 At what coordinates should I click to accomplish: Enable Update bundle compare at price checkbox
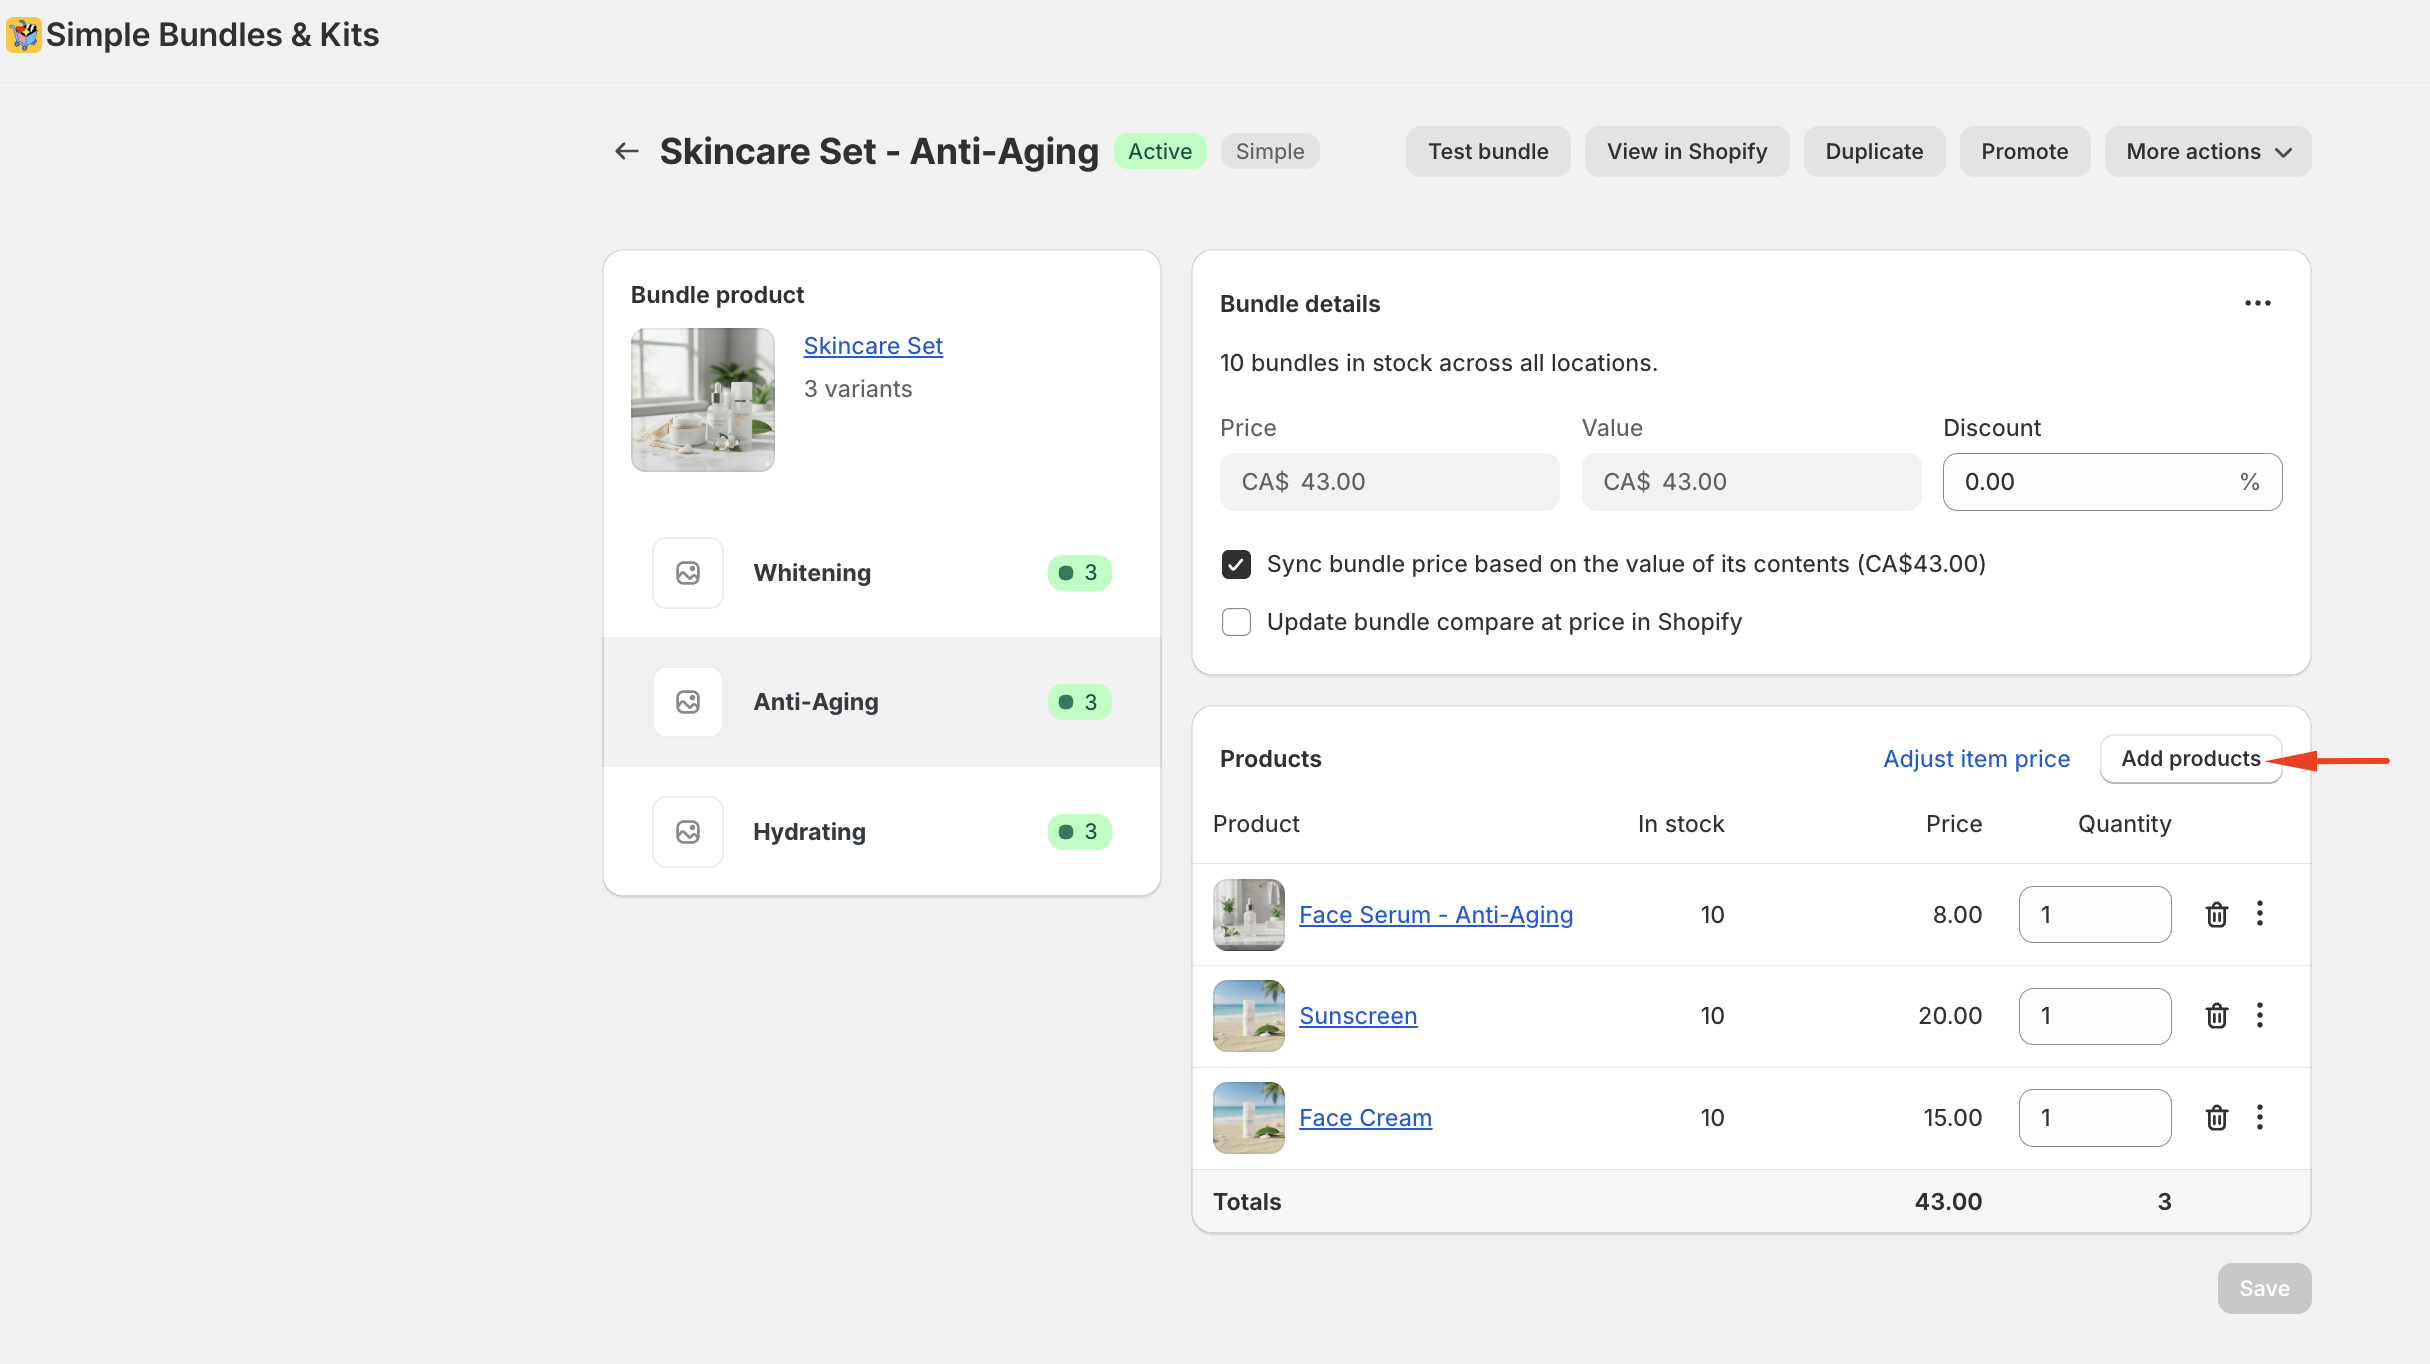click(1236, 622)
